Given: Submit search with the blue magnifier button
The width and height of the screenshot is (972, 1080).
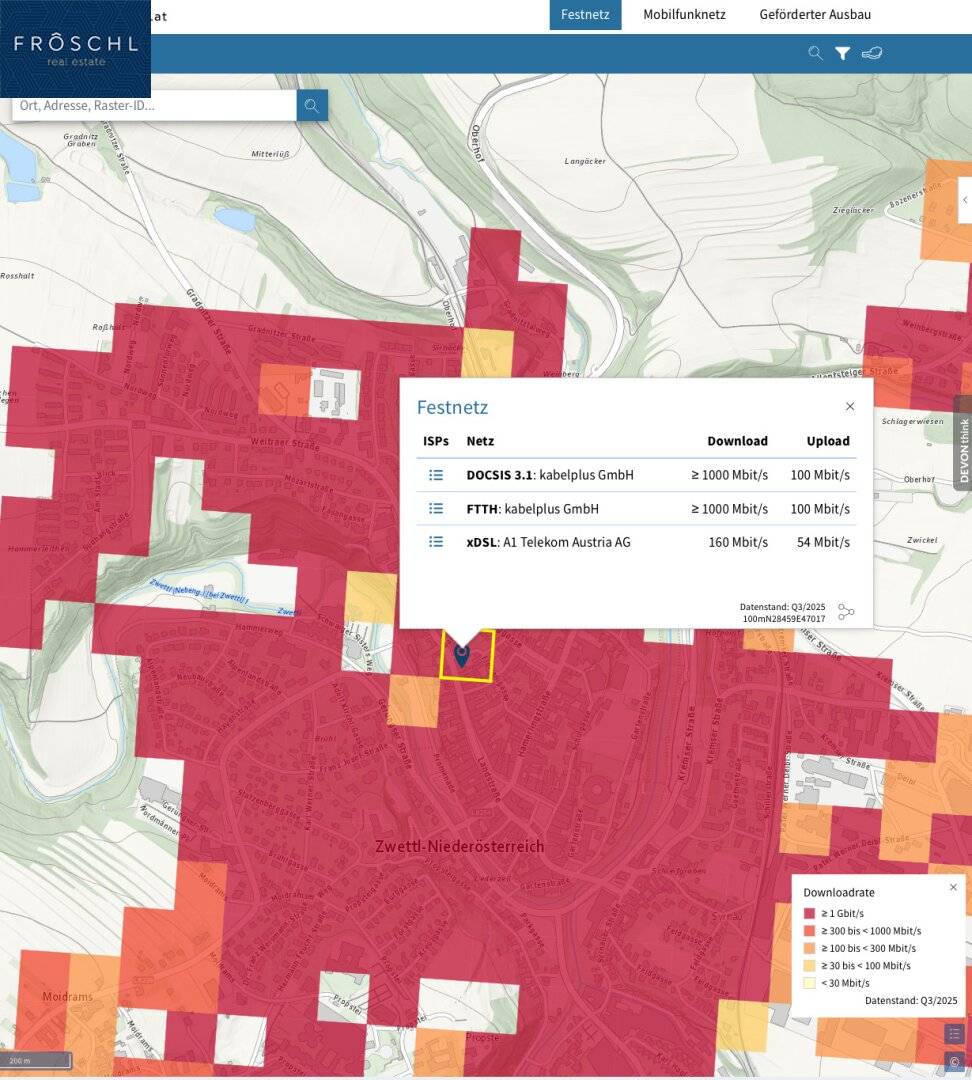Looking at the screenshot, I should coord(312,105).
